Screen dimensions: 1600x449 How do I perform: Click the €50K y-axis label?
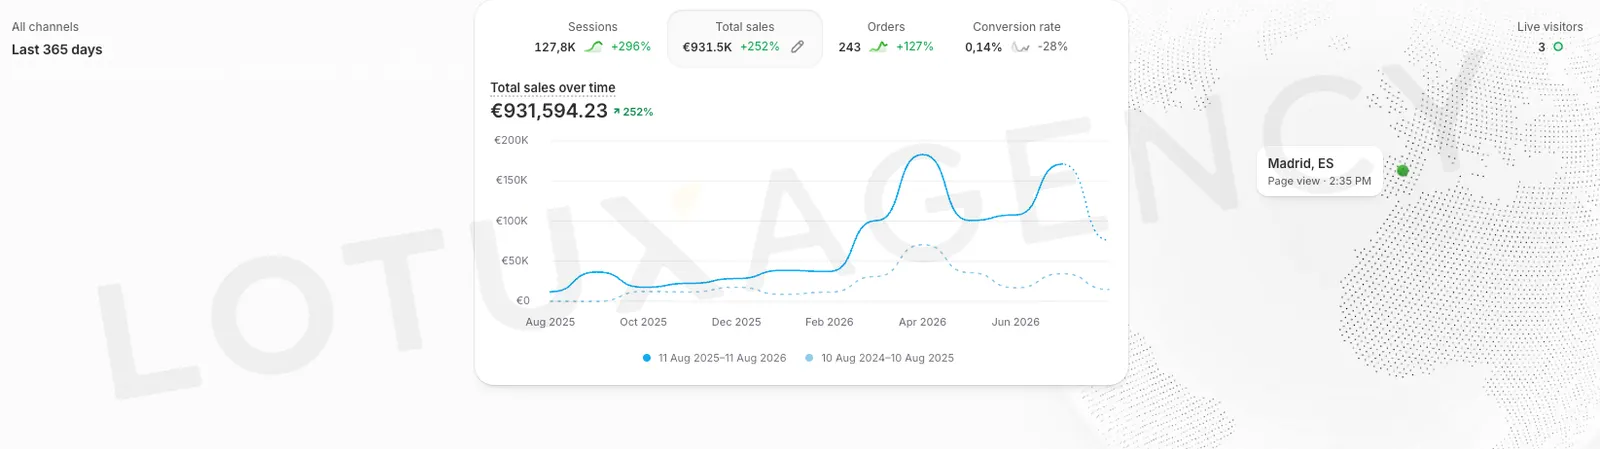(515, 261)
